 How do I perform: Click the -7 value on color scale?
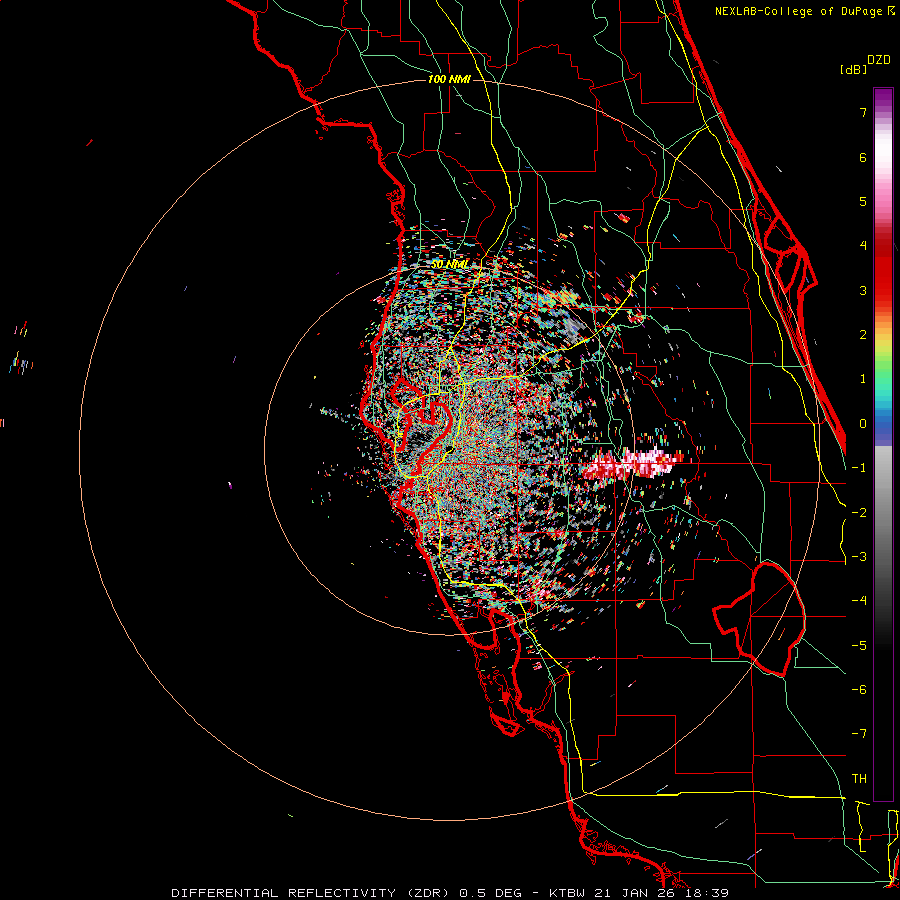pos(859,734)
